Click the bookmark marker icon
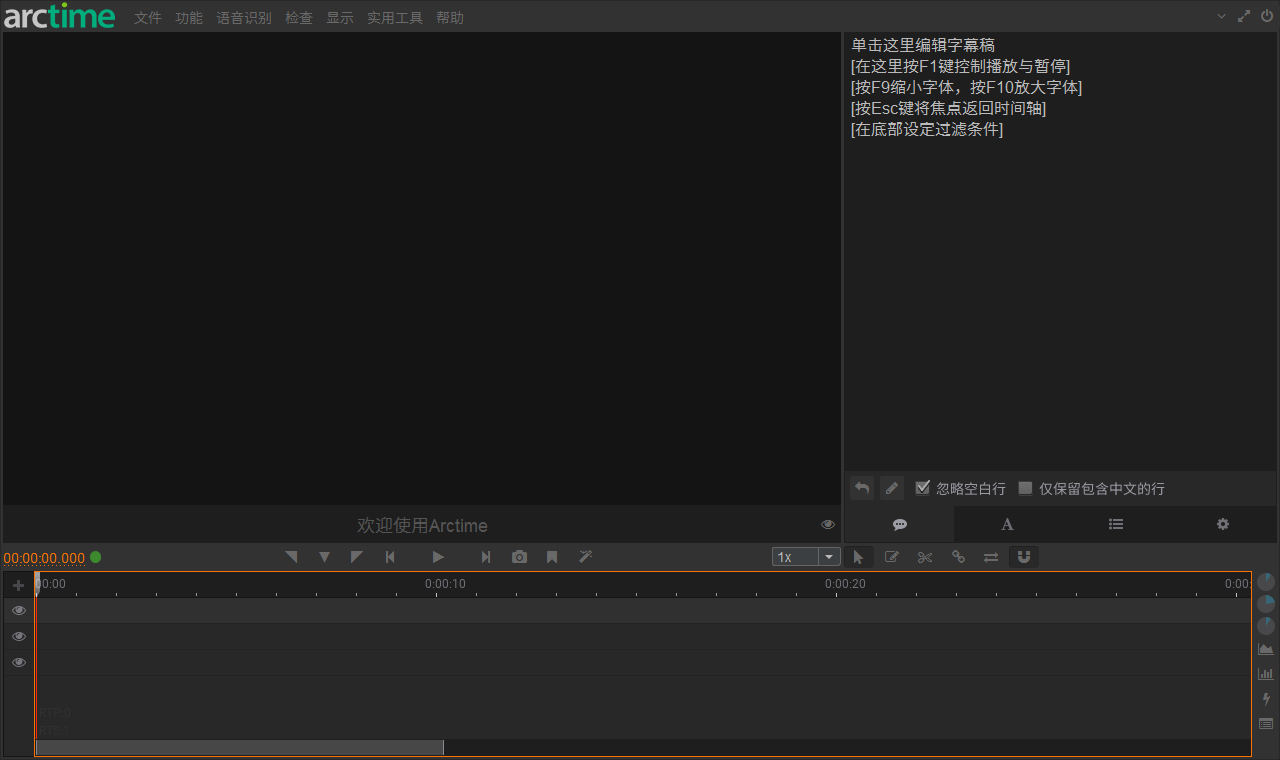 (x=552, y=557)
